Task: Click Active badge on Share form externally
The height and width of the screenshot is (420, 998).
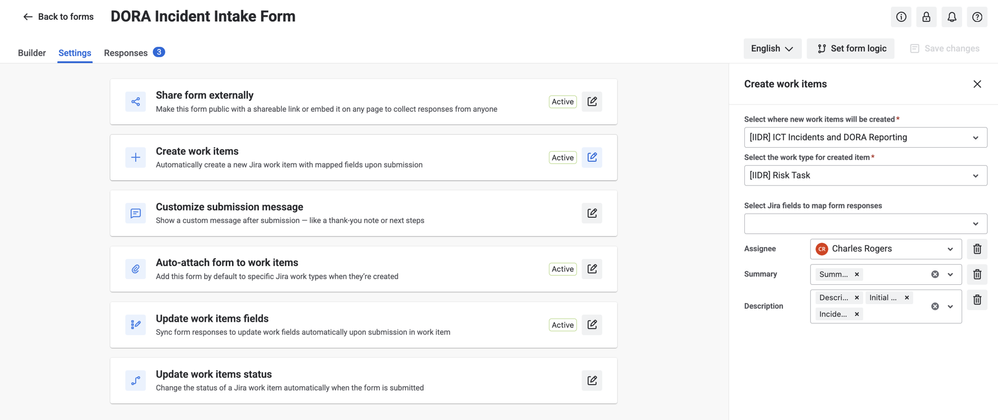Action: [x=563, y=102]
